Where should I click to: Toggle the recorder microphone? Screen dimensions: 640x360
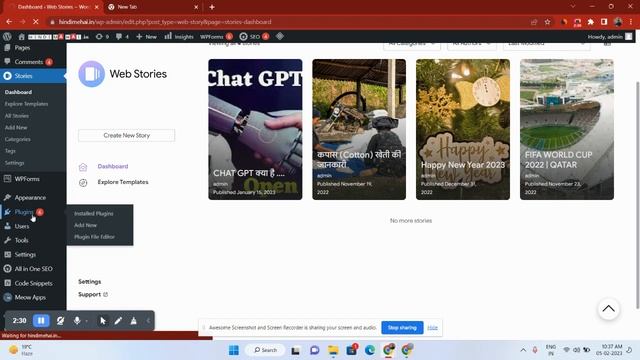[x=77, y=321]
